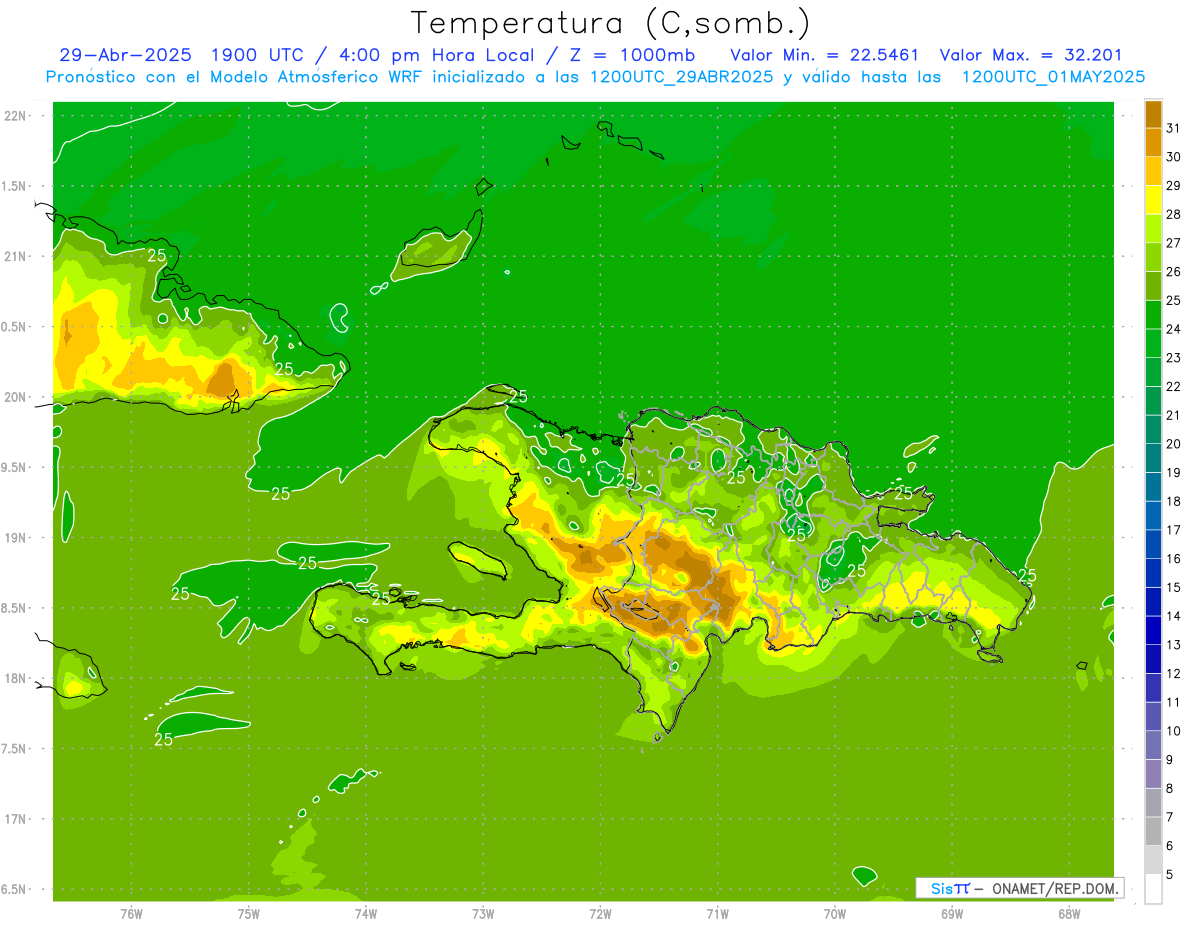Click the "70W" longitude label
The height and width of the screenshot is (927, 1200).
pyautogui.click(x=835, y=913)
